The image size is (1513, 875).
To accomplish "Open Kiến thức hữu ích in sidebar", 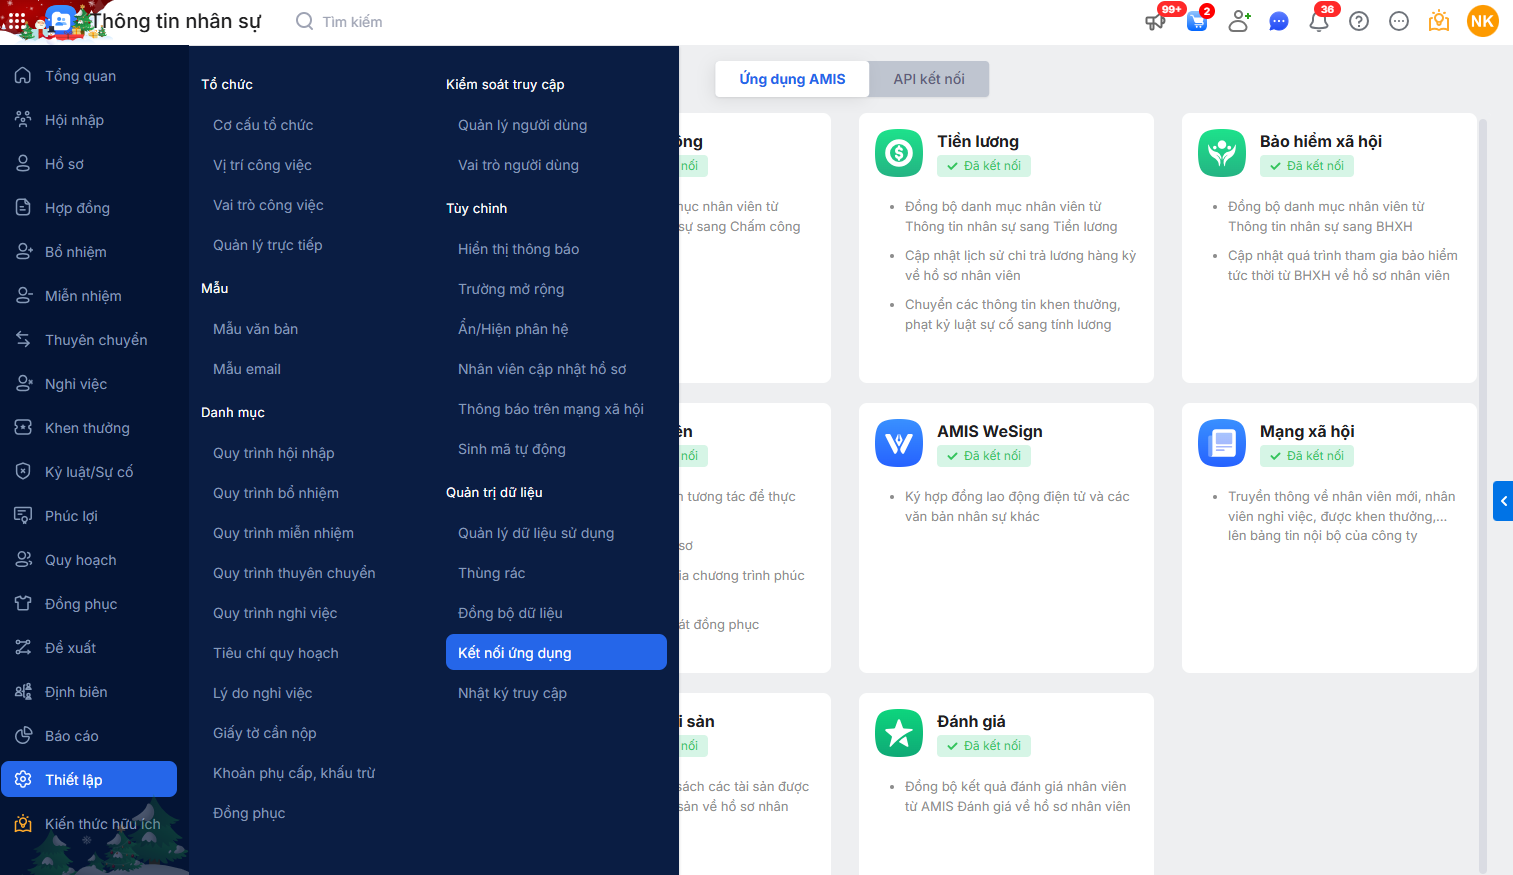I will coord(89,824).
